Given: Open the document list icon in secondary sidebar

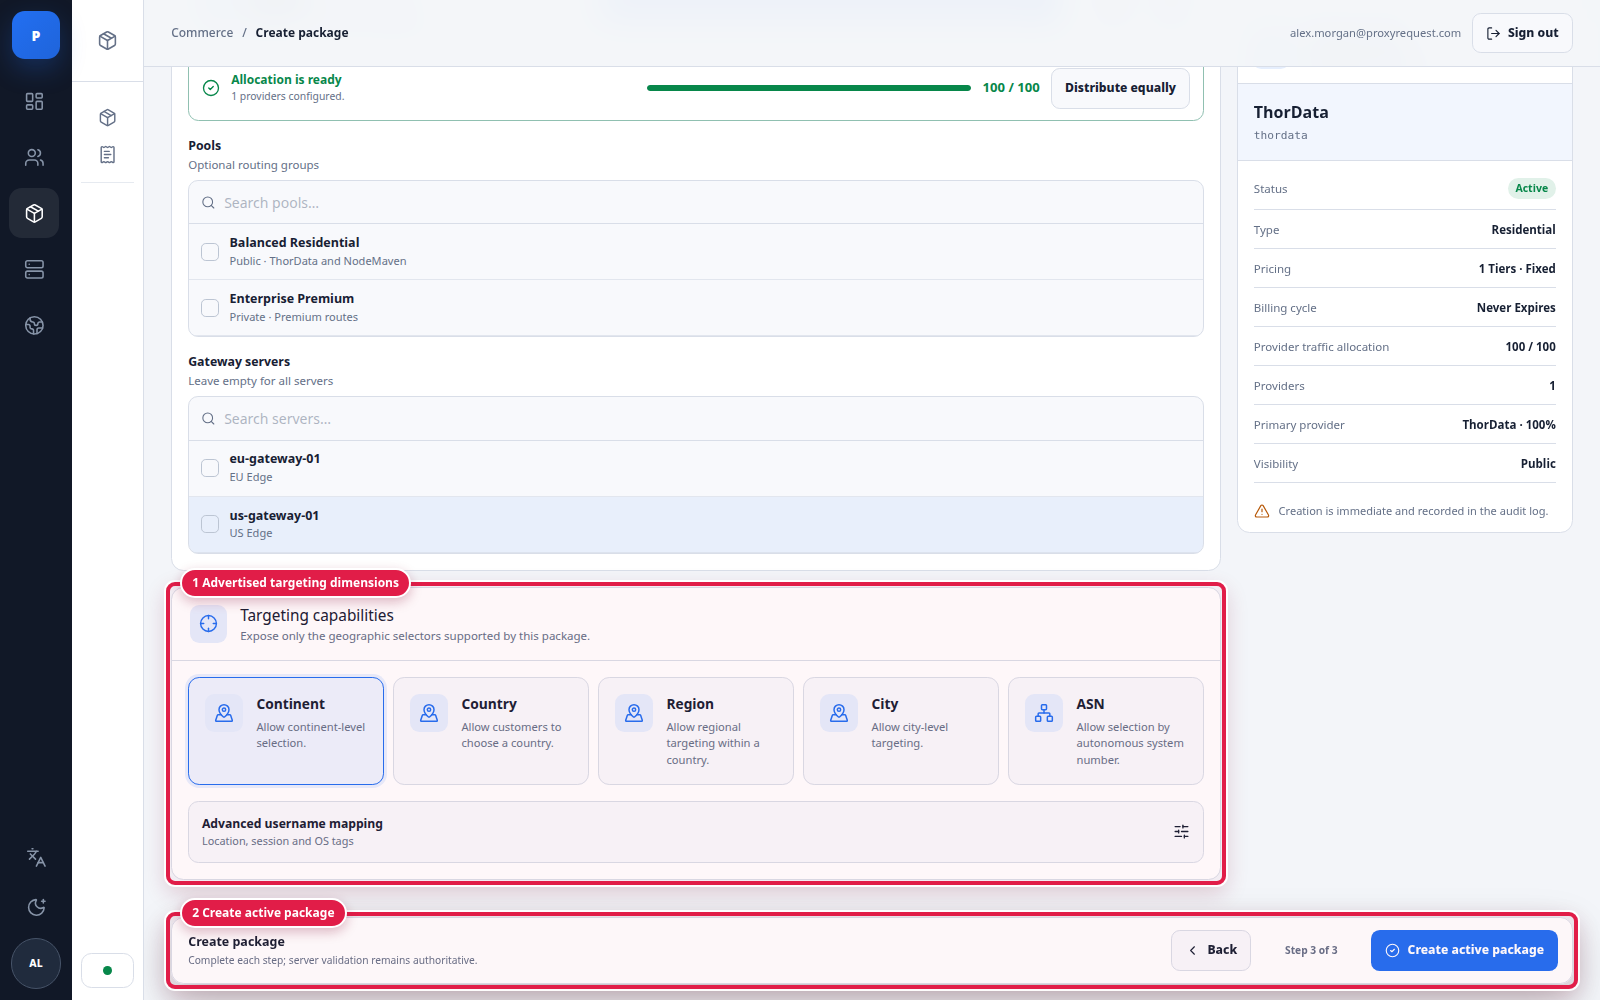Looking at the screenshot, I should click(108, 154).
